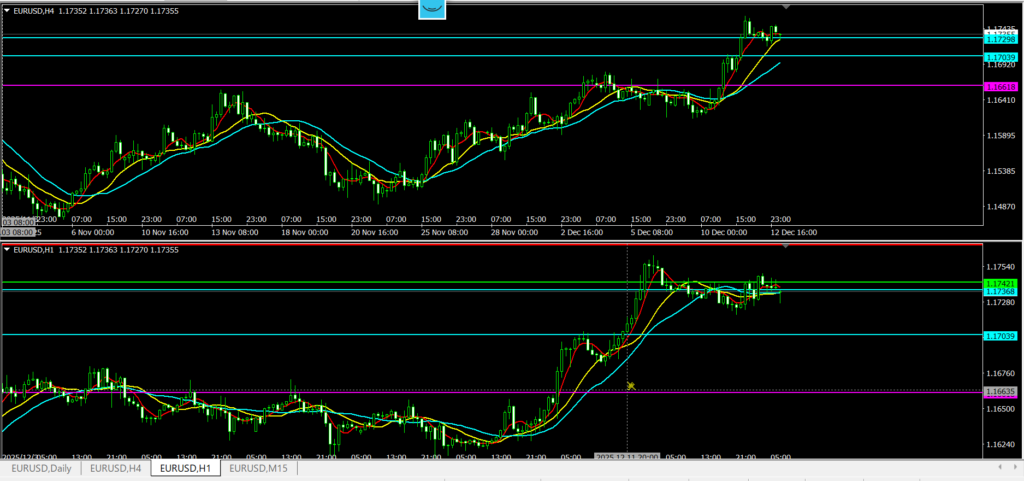Viewport: 1024px width, 481px height.
Task: Expand the H4 chart title dropdown triangle
Action: [7, 10]
